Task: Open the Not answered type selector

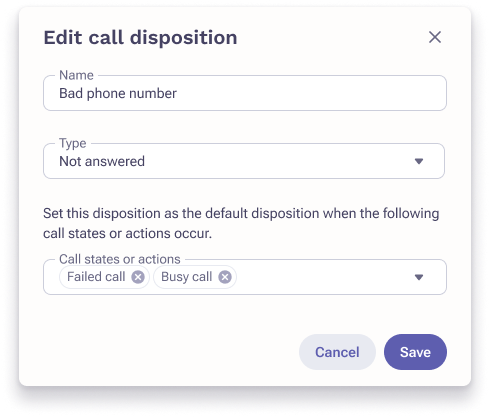Action: (x=244, y=161)
